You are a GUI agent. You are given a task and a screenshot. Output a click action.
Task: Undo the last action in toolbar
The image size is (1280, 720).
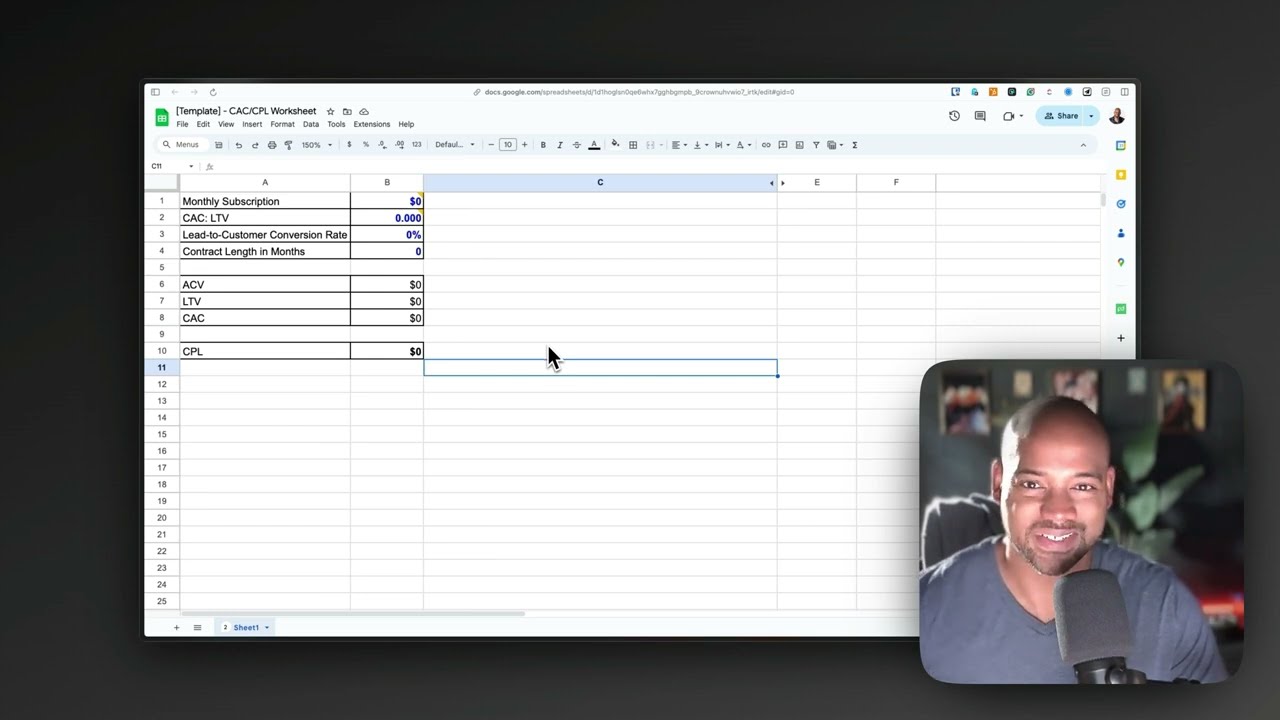[x=238, y=145]
